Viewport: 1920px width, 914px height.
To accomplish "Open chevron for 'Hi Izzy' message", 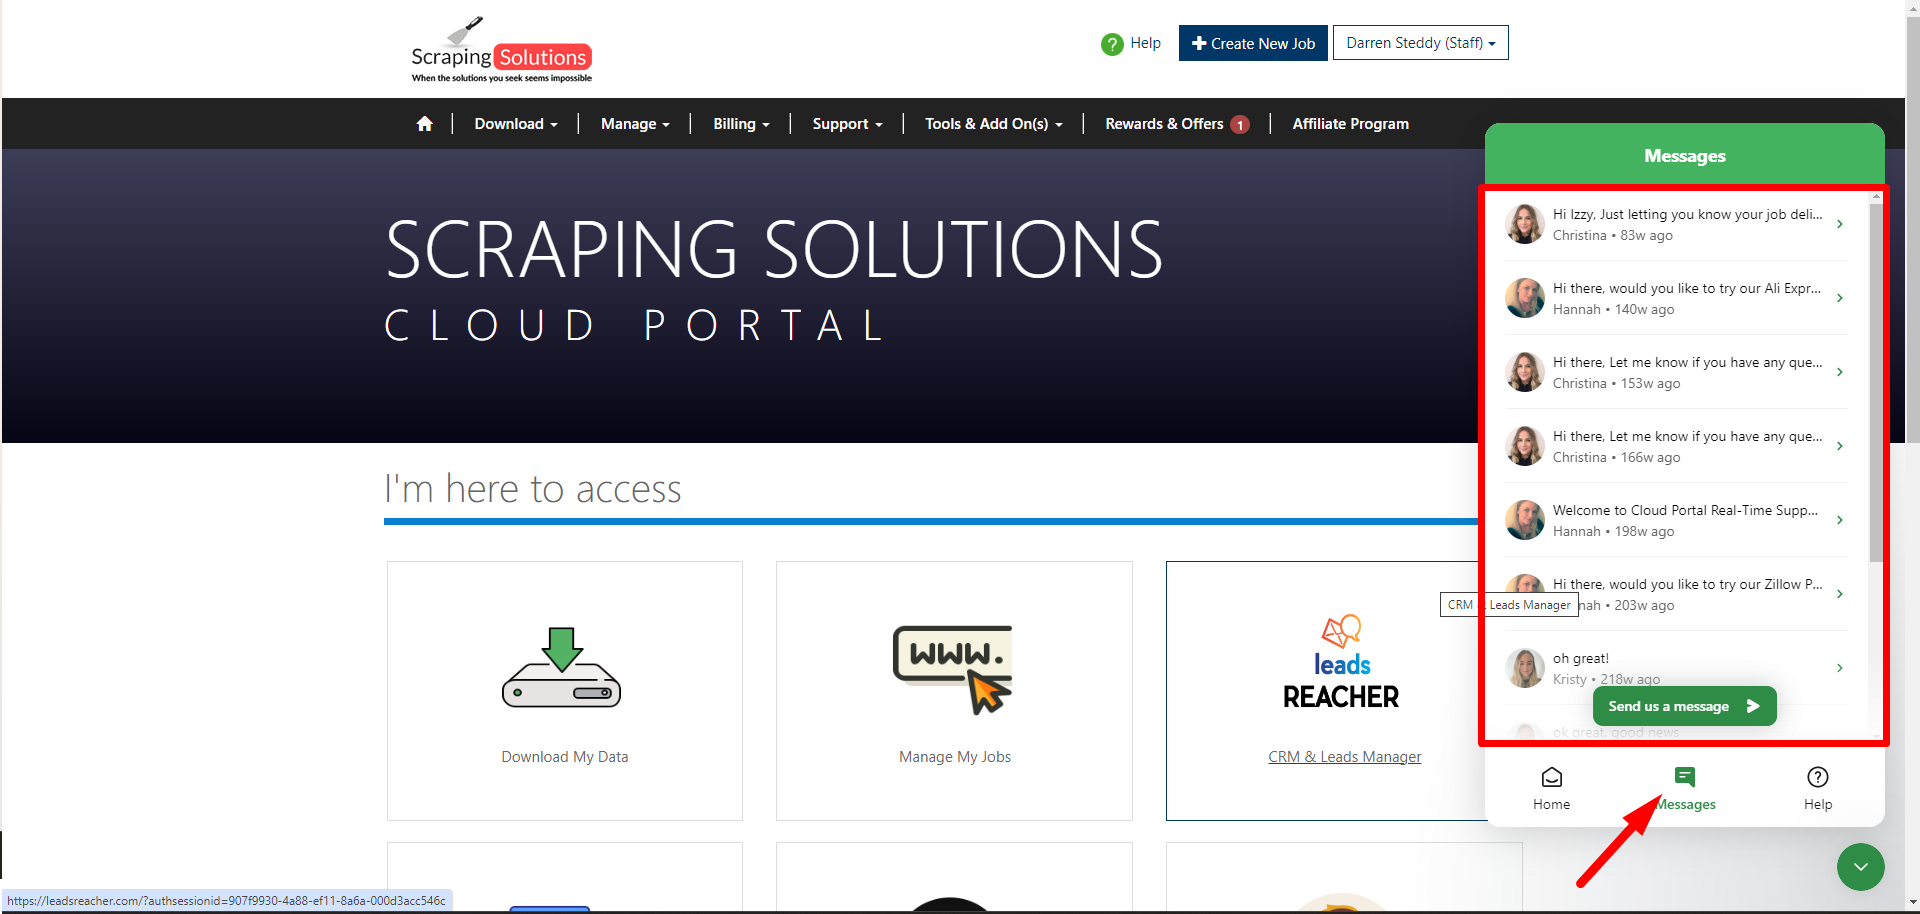I will pyautogui.click(x=1840, y=224).
